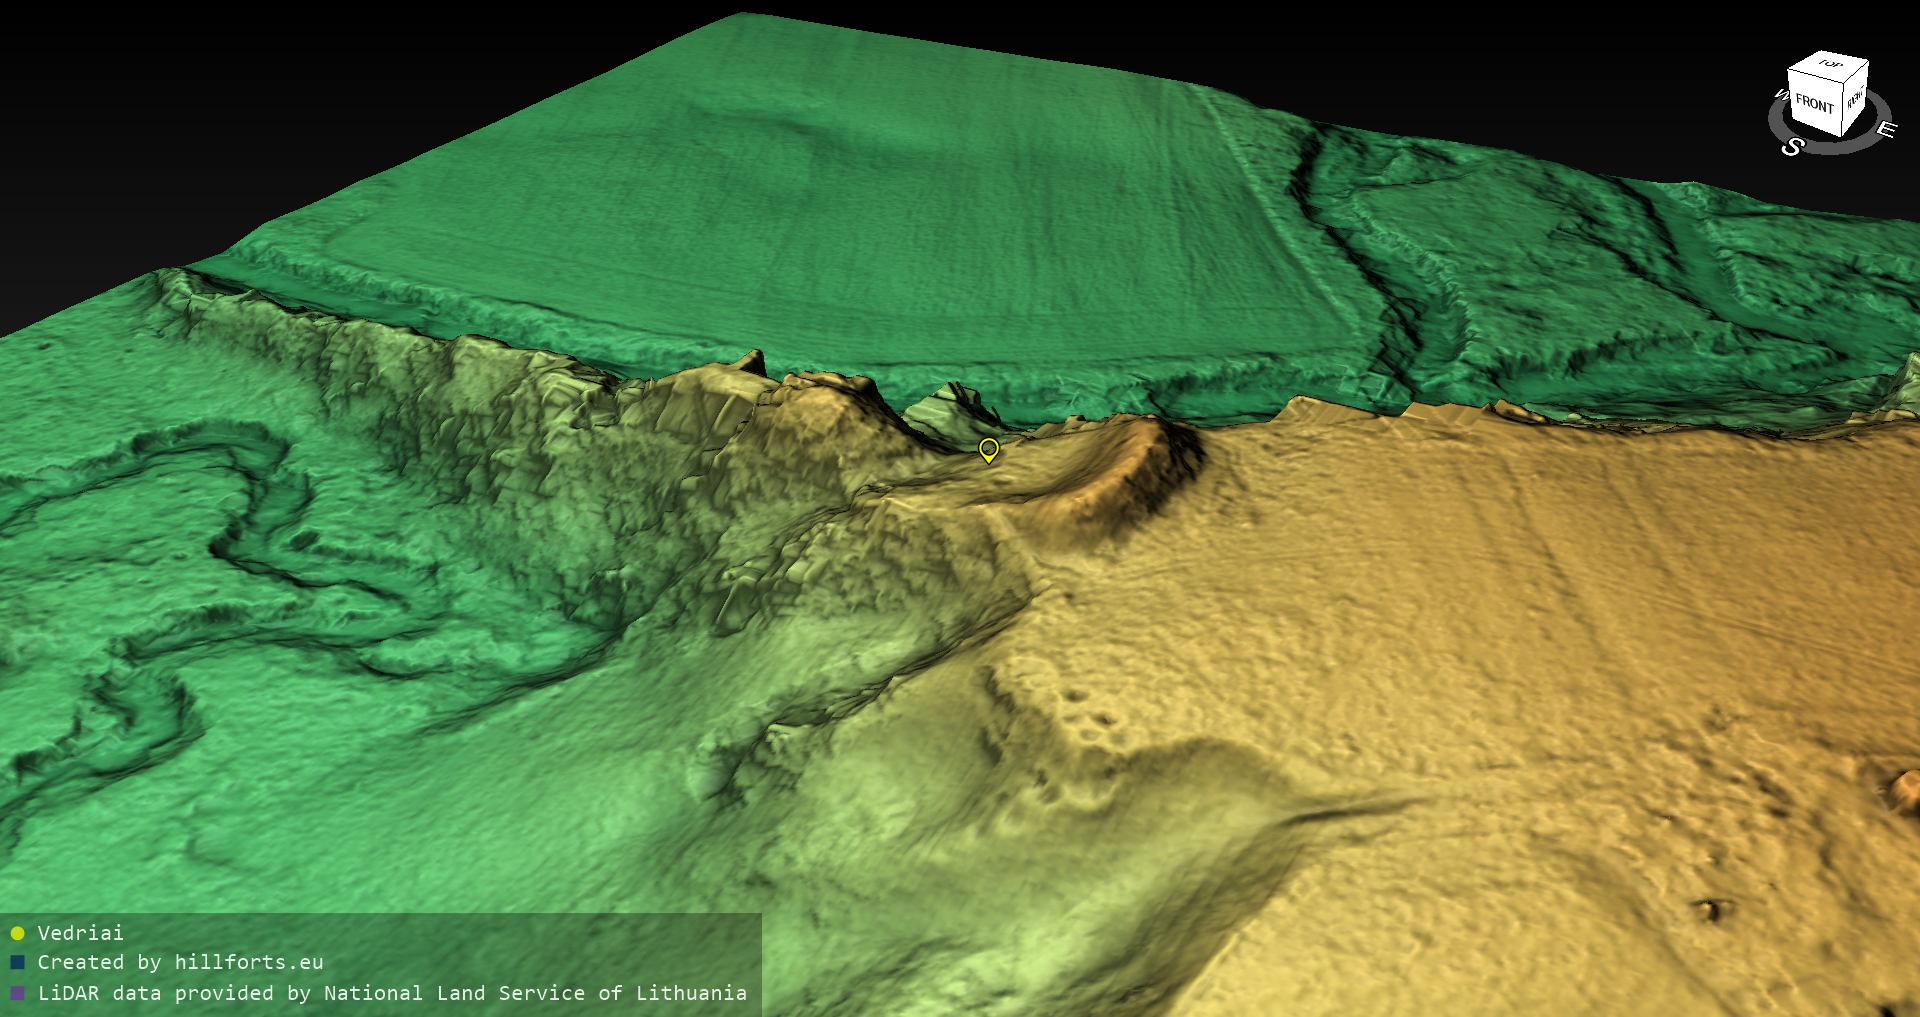Select the TOP face of the view cube
Screen dimensions: 1920x1017
1829,65
